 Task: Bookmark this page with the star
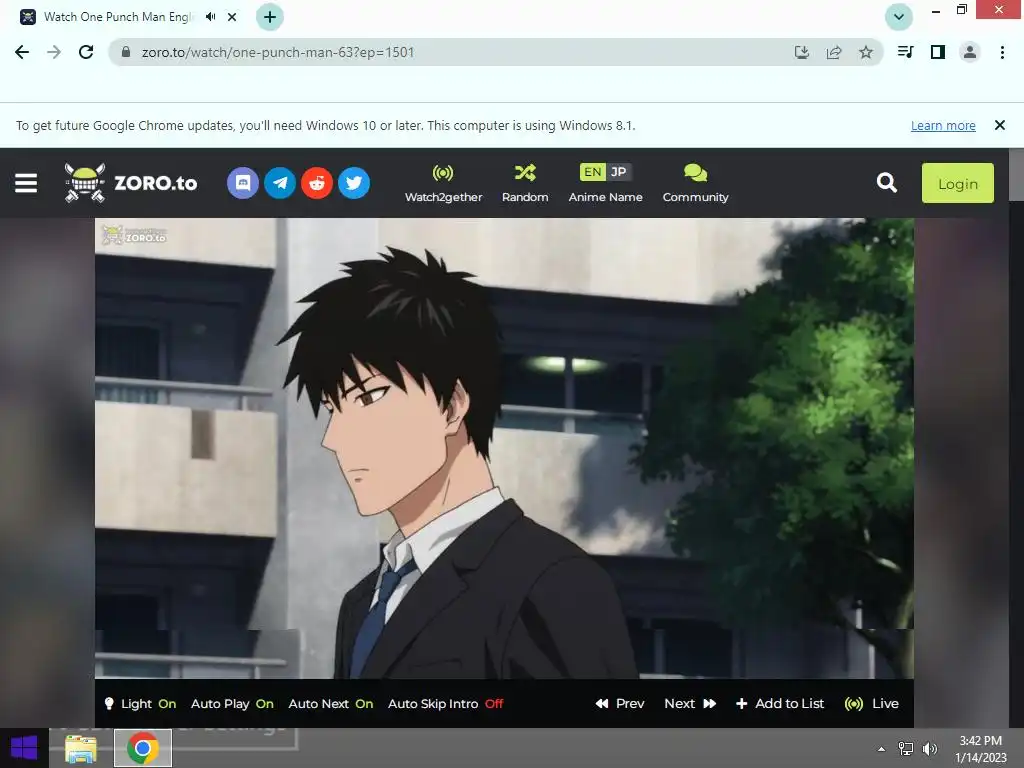tap(866, 52)
